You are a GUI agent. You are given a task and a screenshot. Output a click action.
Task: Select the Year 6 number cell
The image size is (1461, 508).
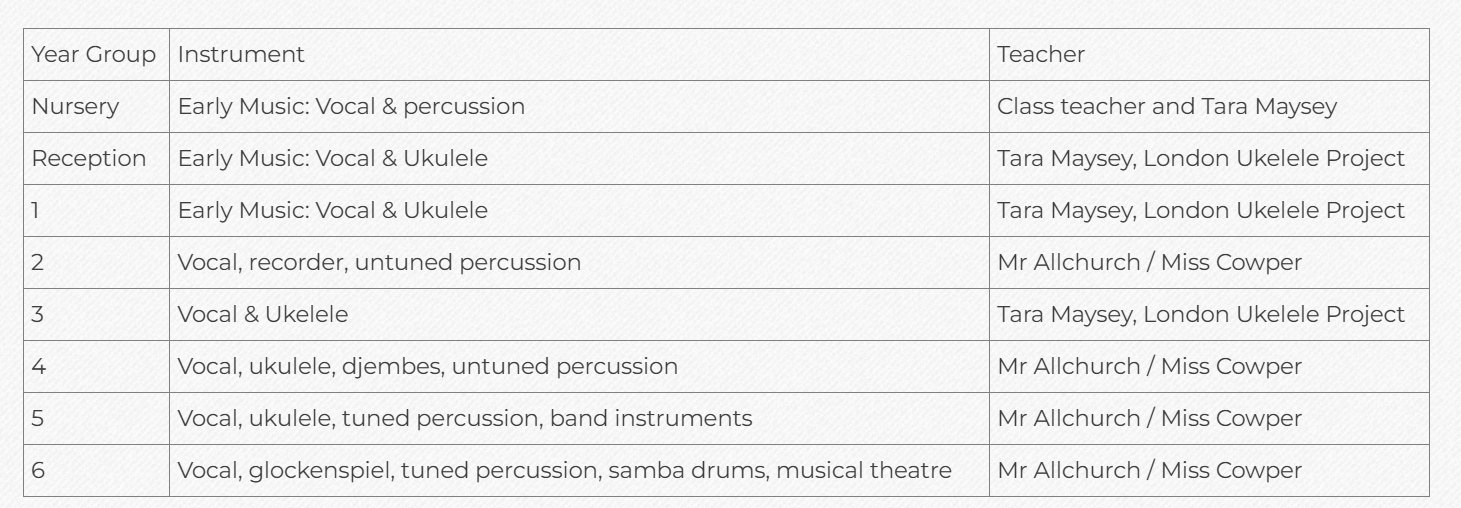coord(96,471)
